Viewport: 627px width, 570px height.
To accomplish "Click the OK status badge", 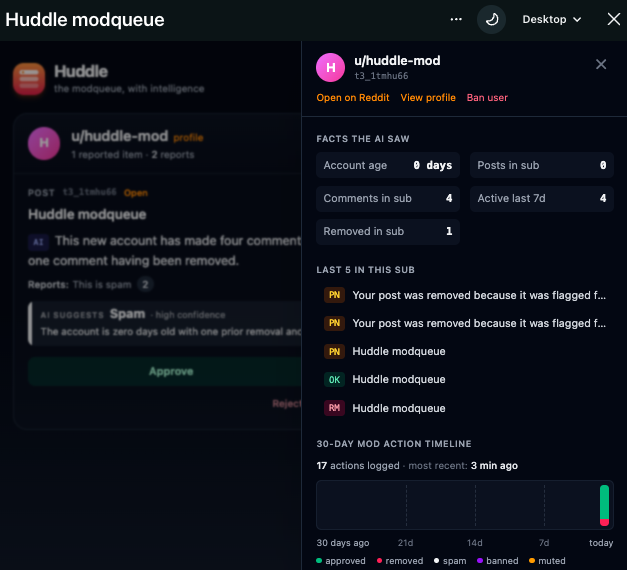I will tap(334, 380).
